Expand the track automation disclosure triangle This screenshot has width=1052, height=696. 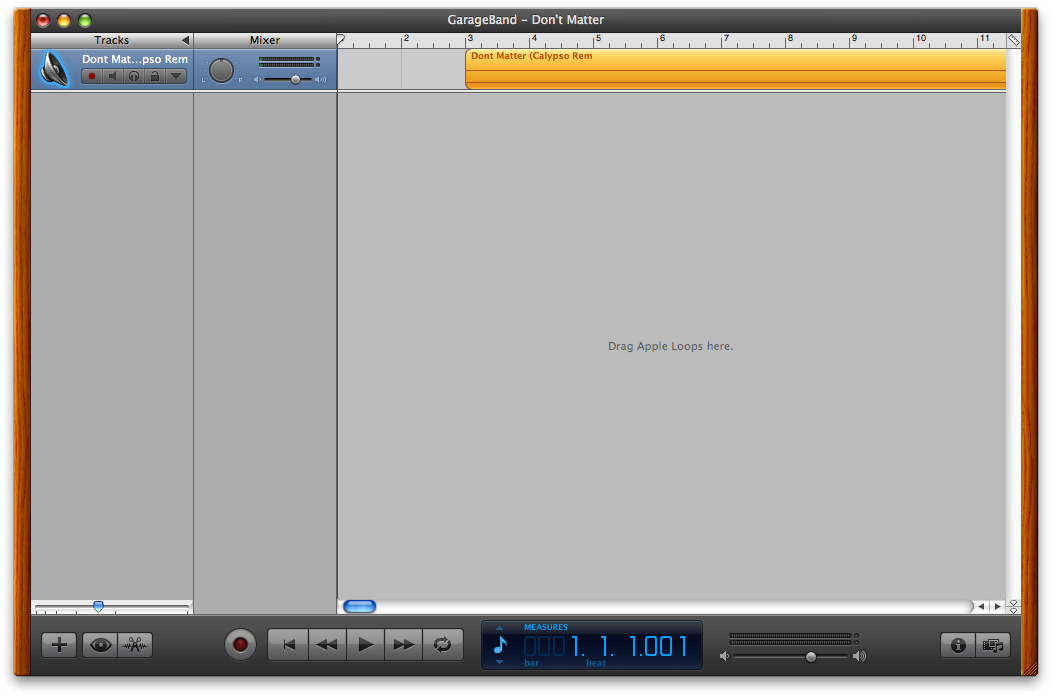pyautogui.click(x=176, y=76)
